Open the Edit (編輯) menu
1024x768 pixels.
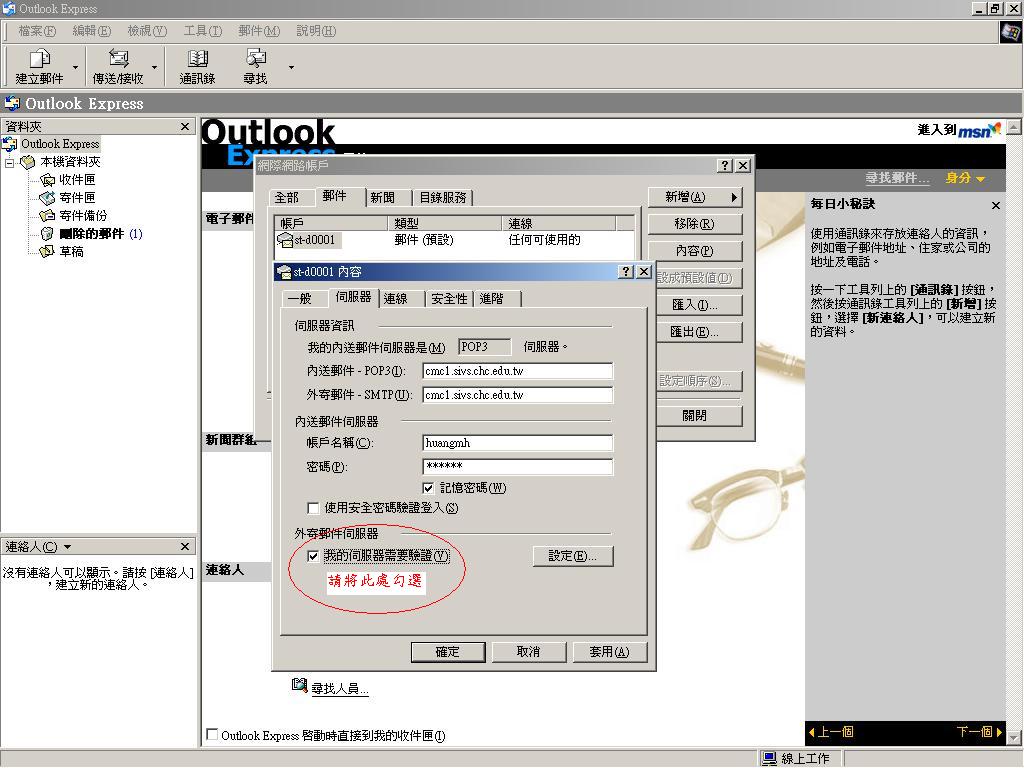click(91, 31)
